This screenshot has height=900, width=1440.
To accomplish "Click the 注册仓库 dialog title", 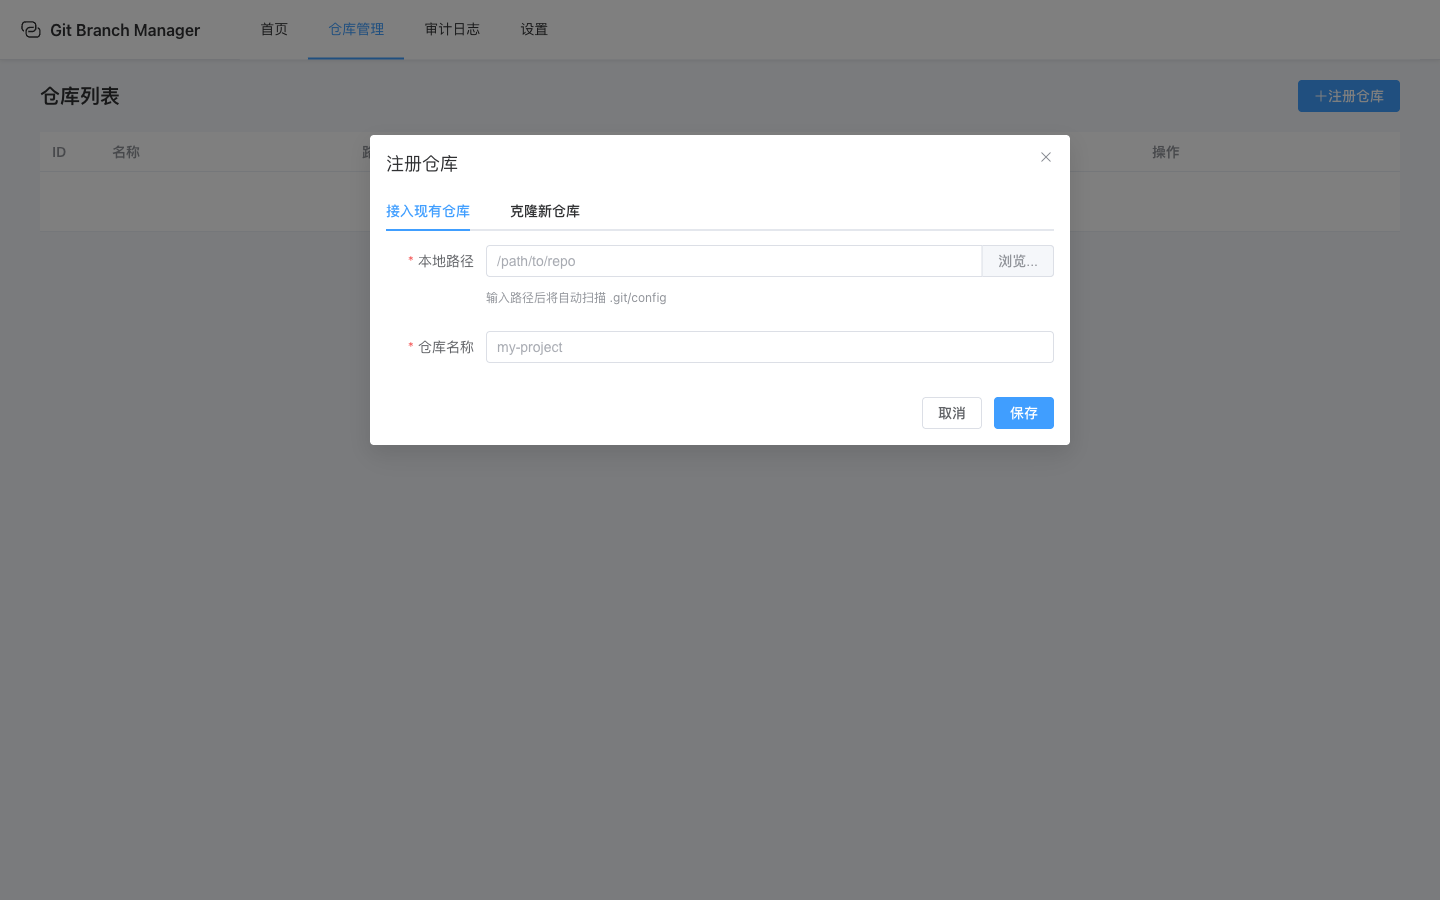I will tap(420, 163).
